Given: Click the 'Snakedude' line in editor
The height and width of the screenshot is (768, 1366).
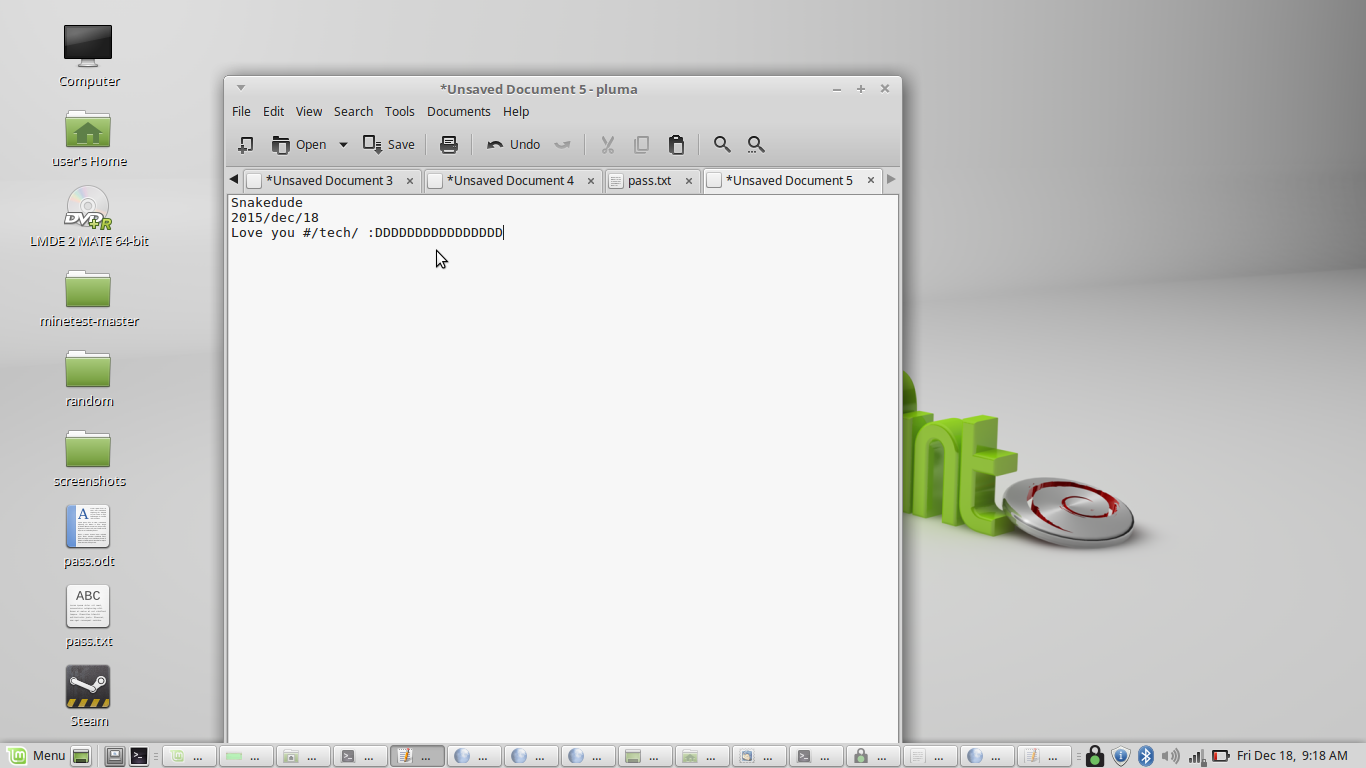Looking at the screenshot, I should point(267,203).
